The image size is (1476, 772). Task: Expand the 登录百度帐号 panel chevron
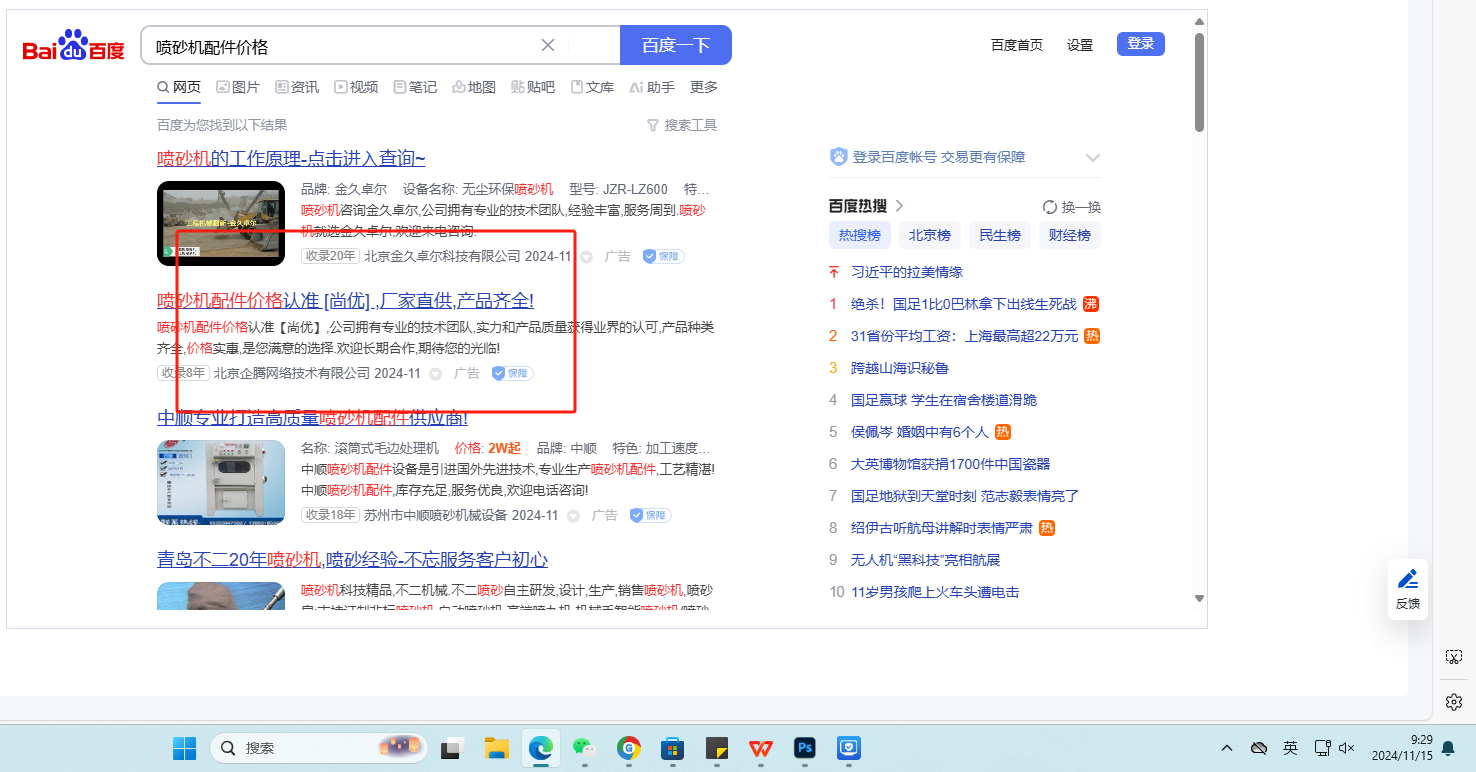tap(1092, 158)
